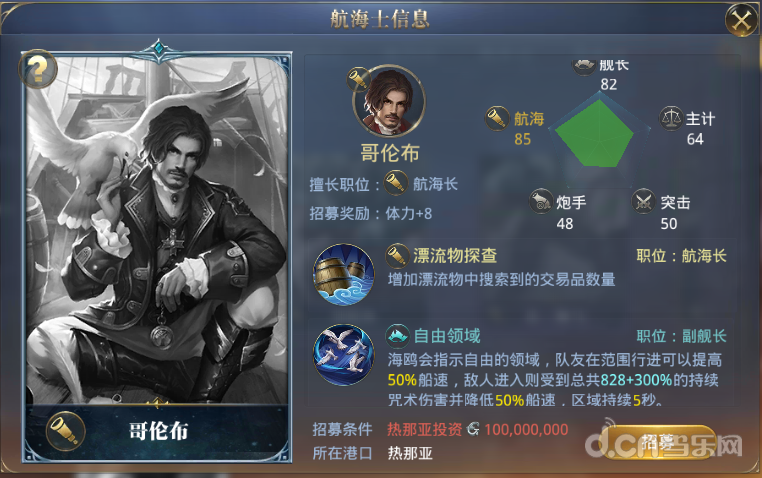Image resolution: width=762 pixels, height=478 pixels.
Task: Click the 热那亚投资 recruit requirement text
Action: tap(424, 429)
